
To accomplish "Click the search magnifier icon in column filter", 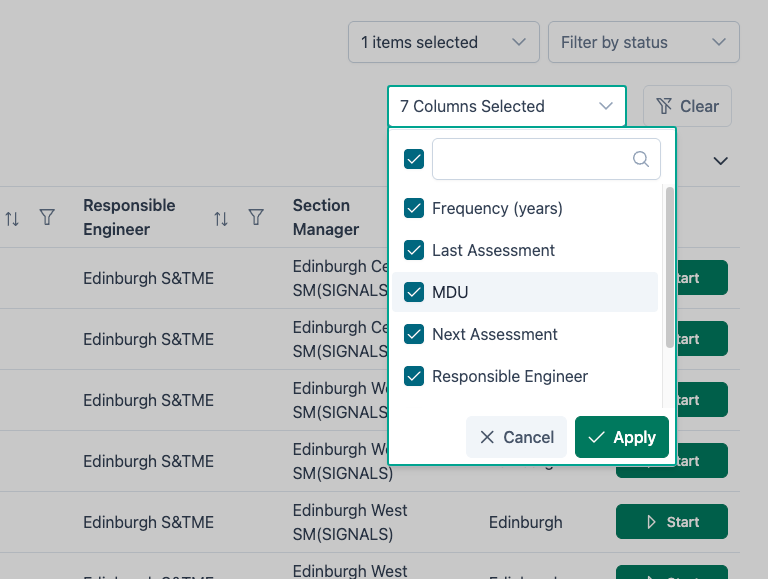I will point(641,159).
